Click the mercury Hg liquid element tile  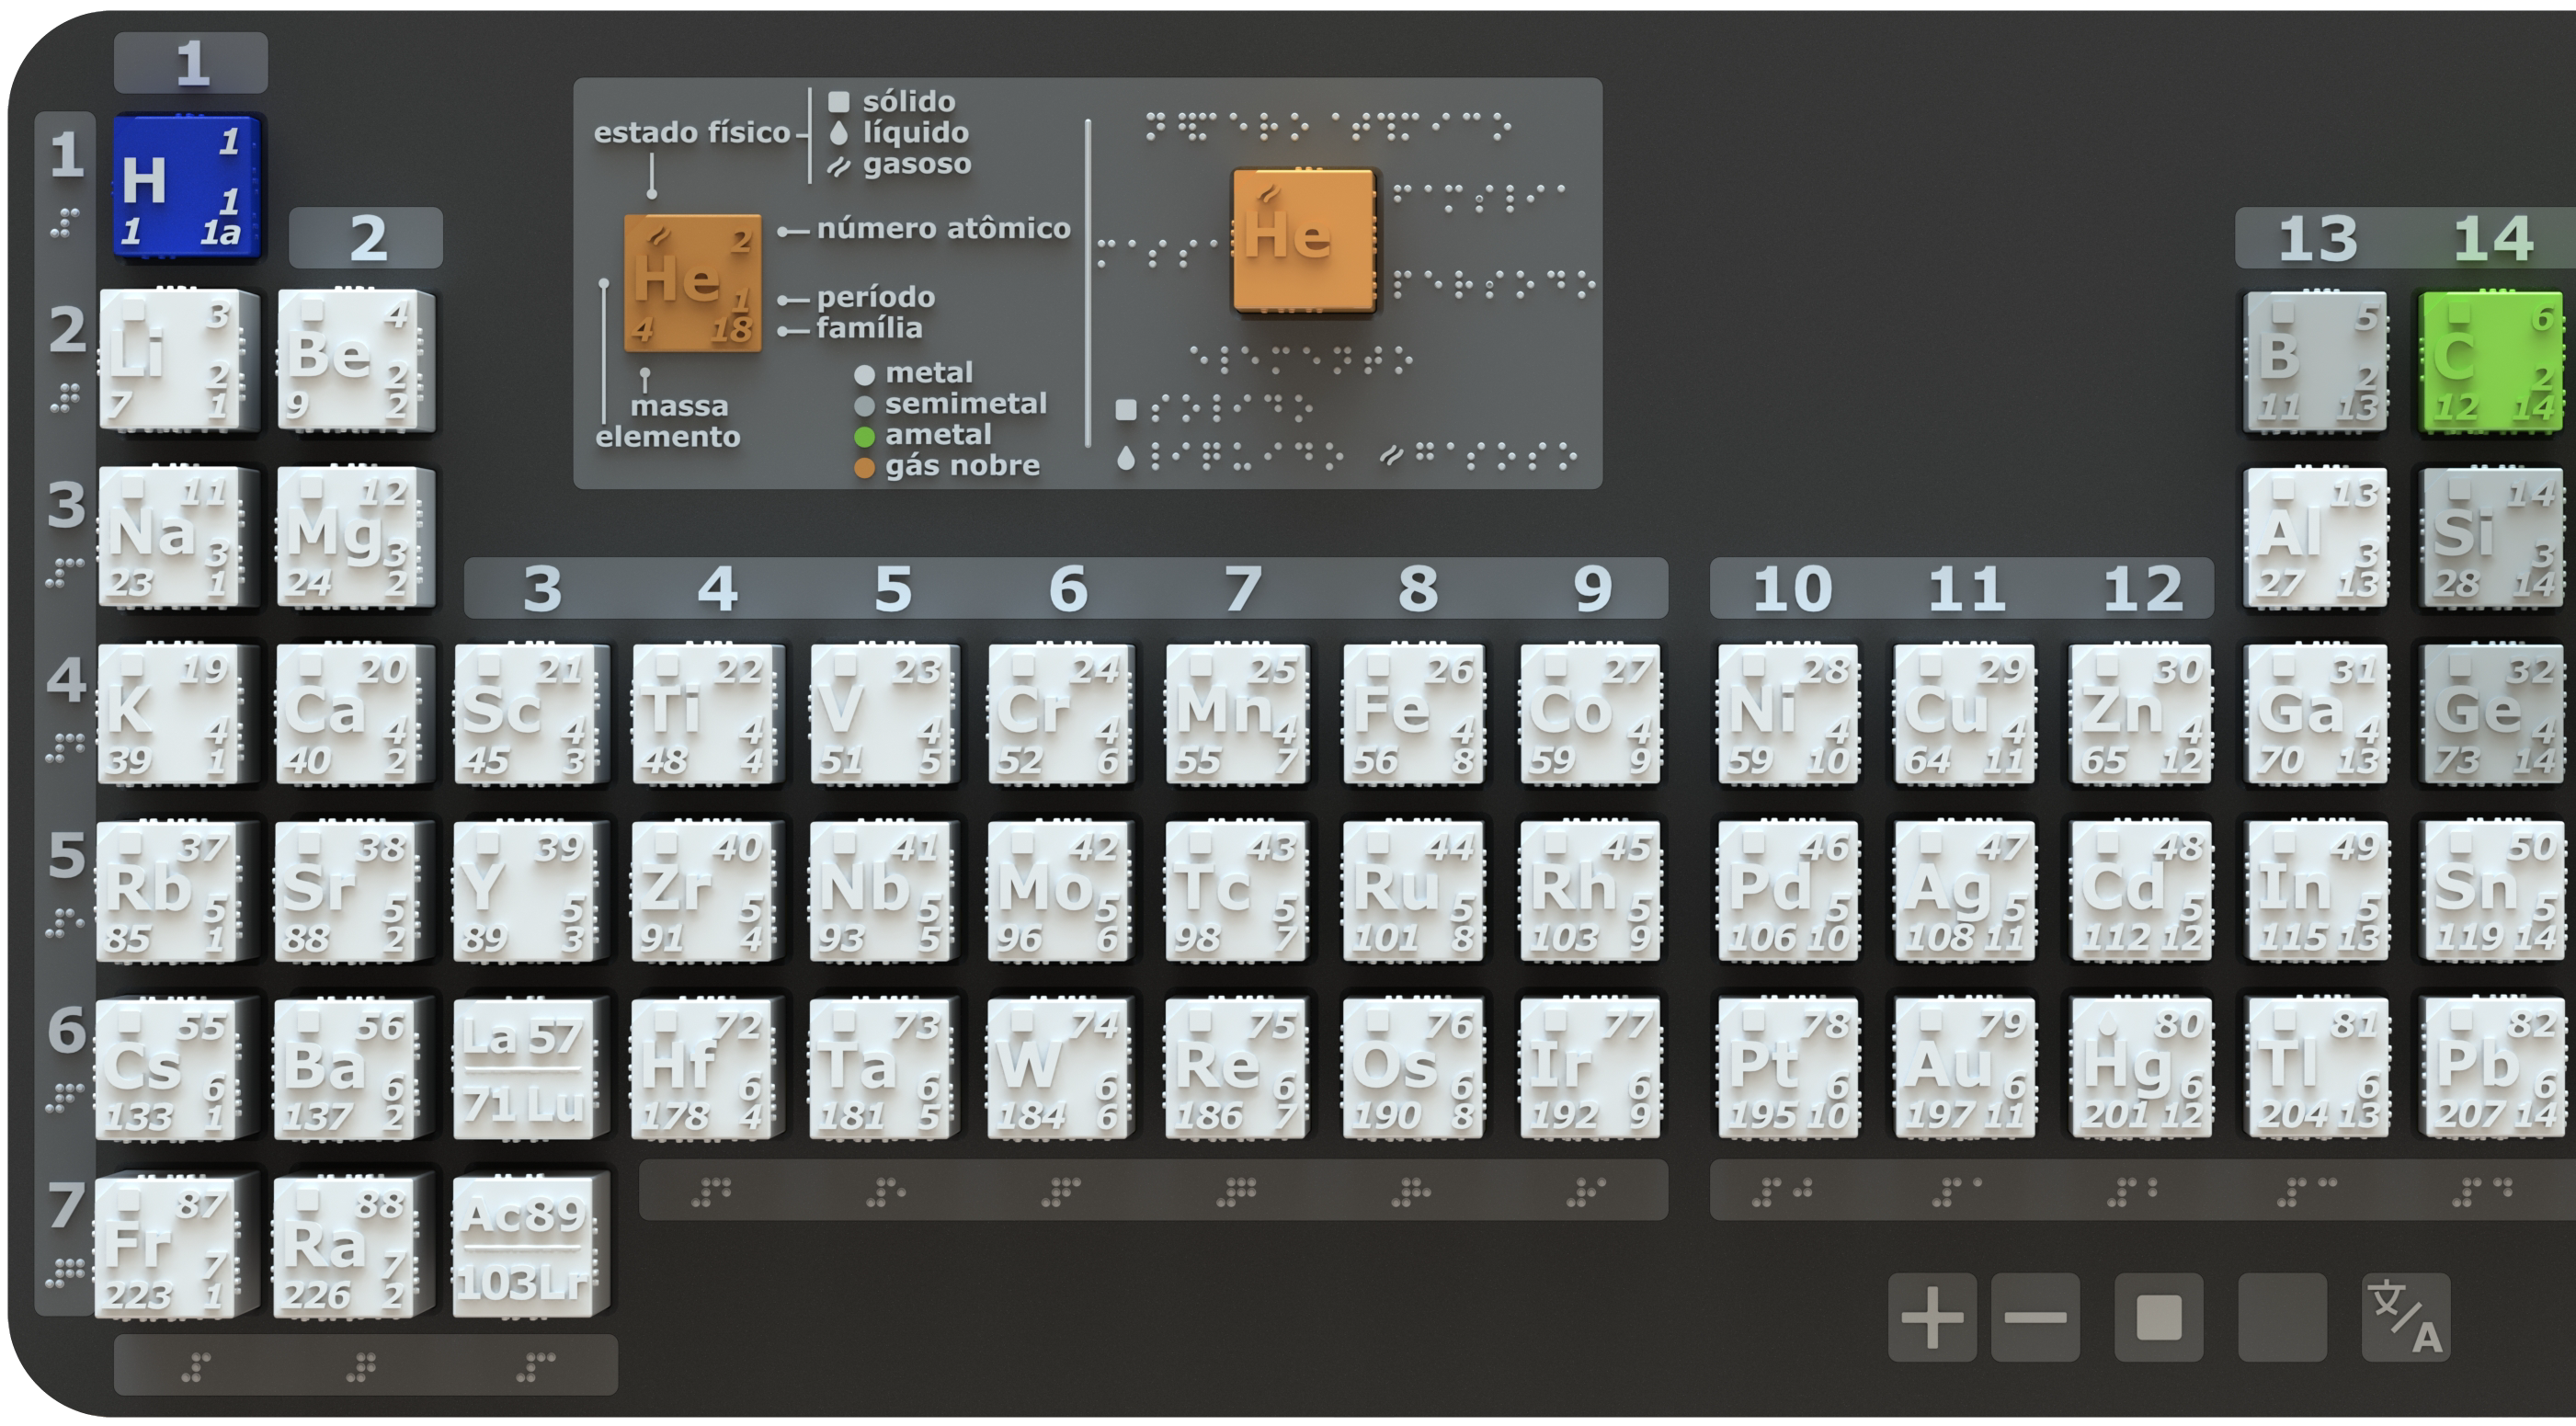point(2140,1068)
